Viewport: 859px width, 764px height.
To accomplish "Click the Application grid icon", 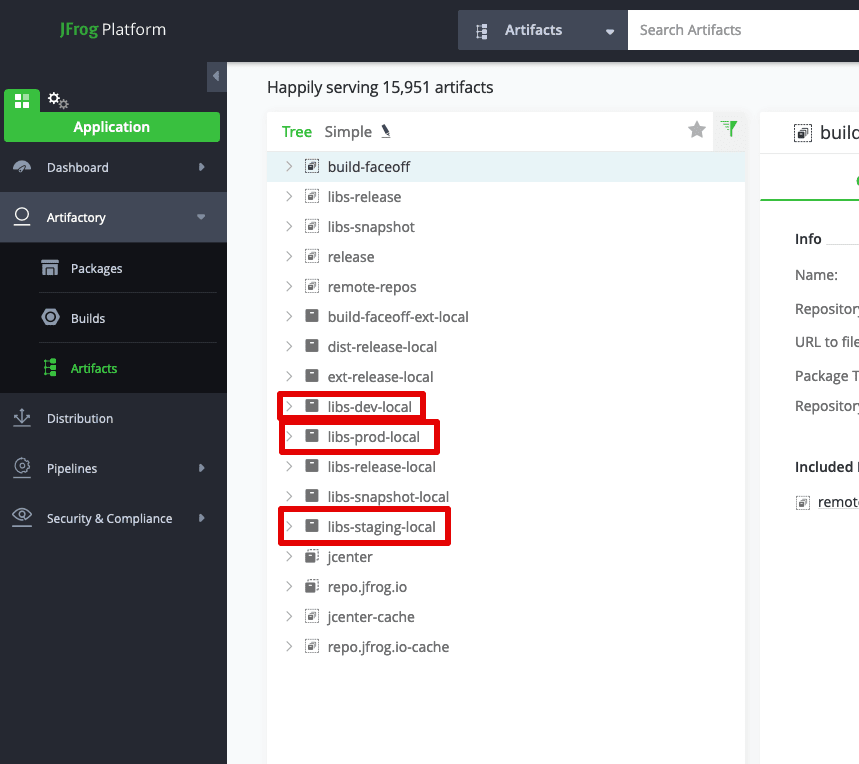I will click(22, 101).
